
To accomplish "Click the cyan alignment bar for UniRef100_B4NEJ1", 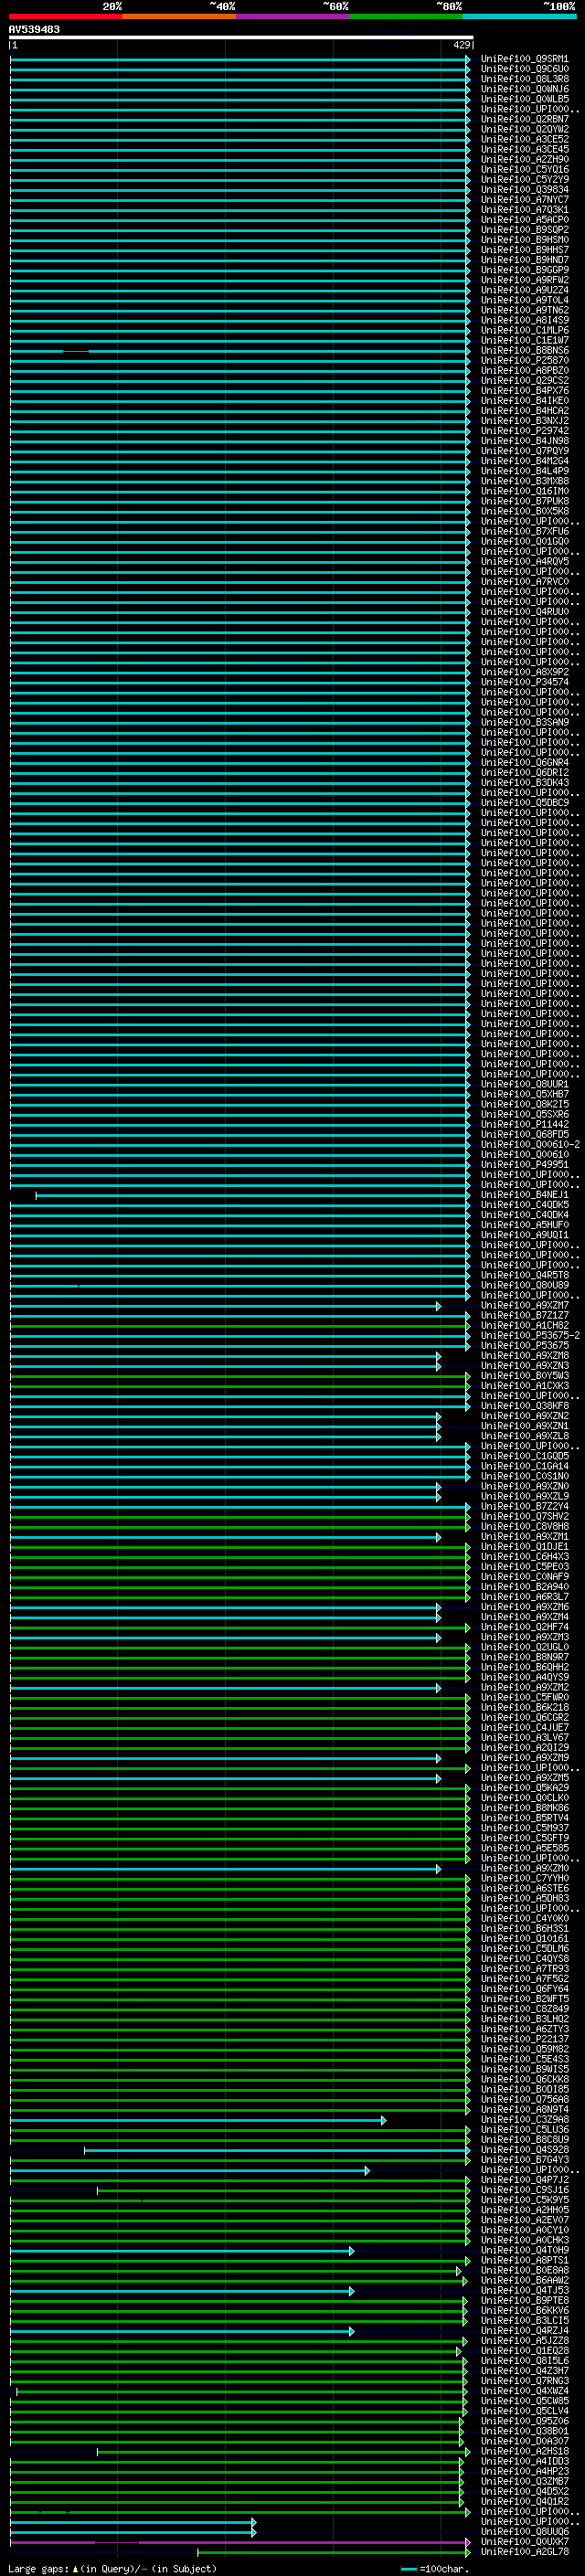I will tap(253, 1195).
